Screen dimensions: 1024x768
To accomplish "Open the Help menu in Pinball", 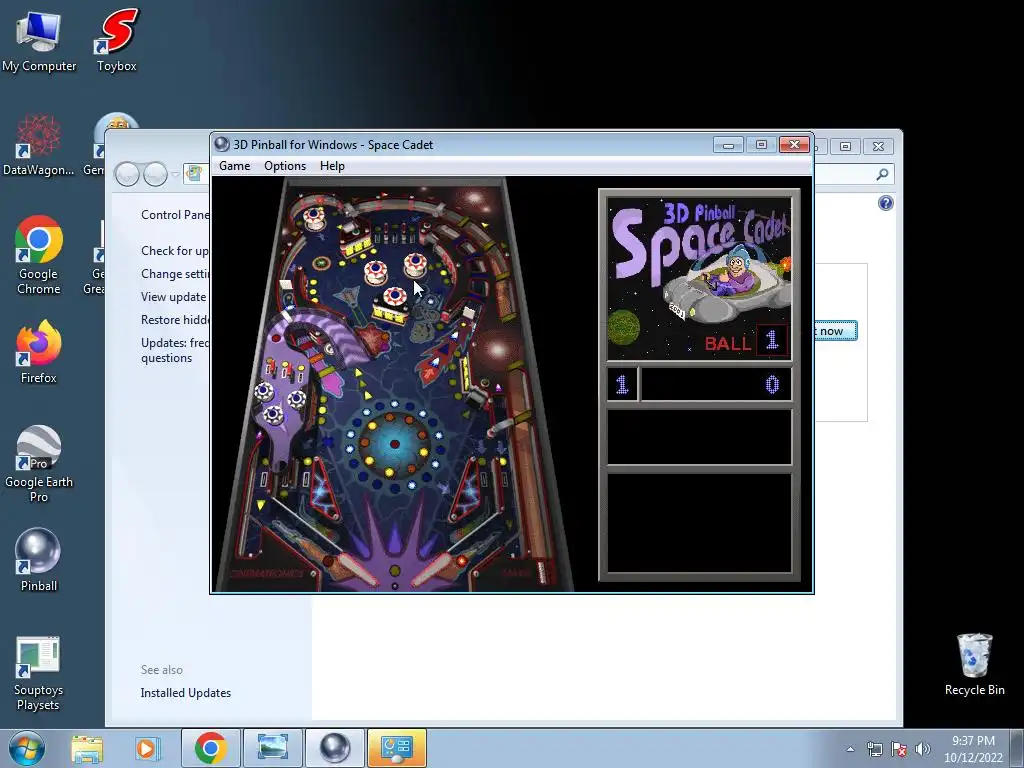I will [x=332, y=166].
